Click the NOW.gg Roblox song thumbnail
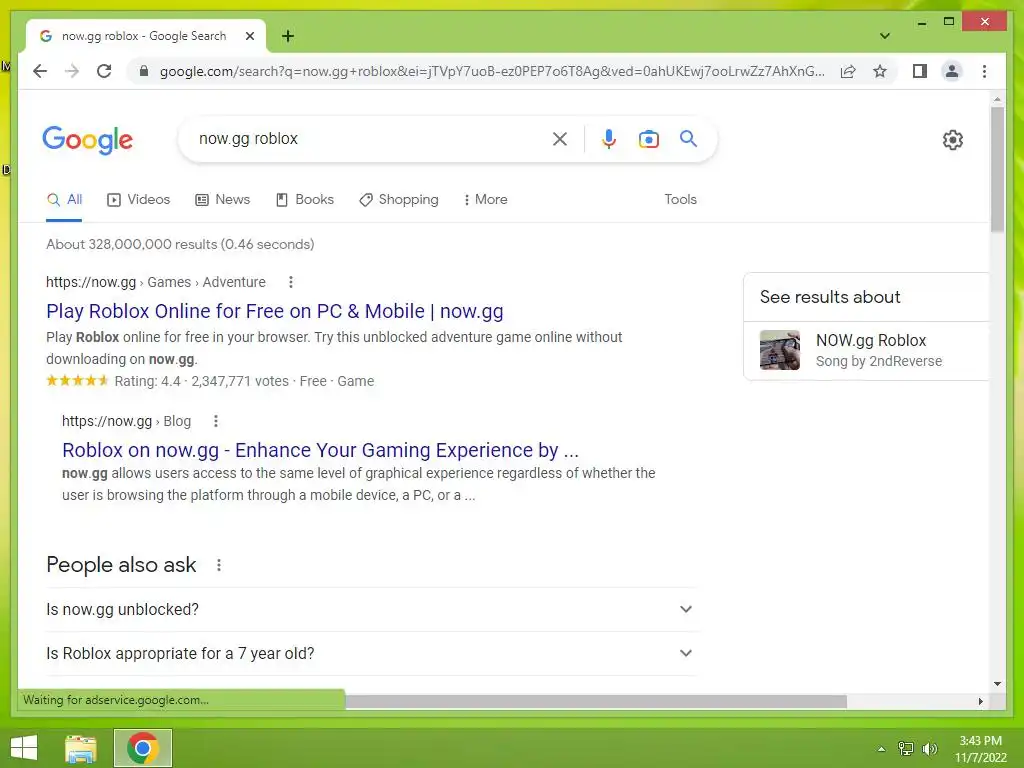The image size is (1024, 768). click(x=780, y=351)
